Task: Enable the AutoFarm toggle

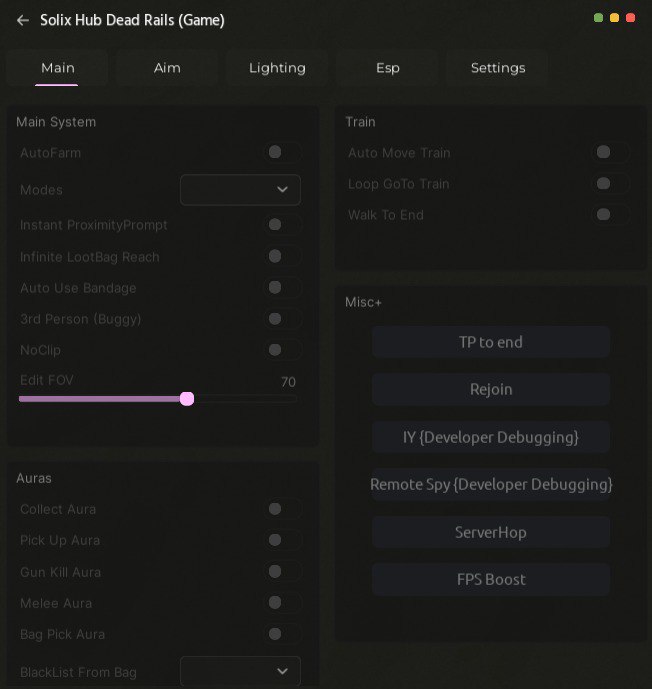Action: click(x=282, y=152)
